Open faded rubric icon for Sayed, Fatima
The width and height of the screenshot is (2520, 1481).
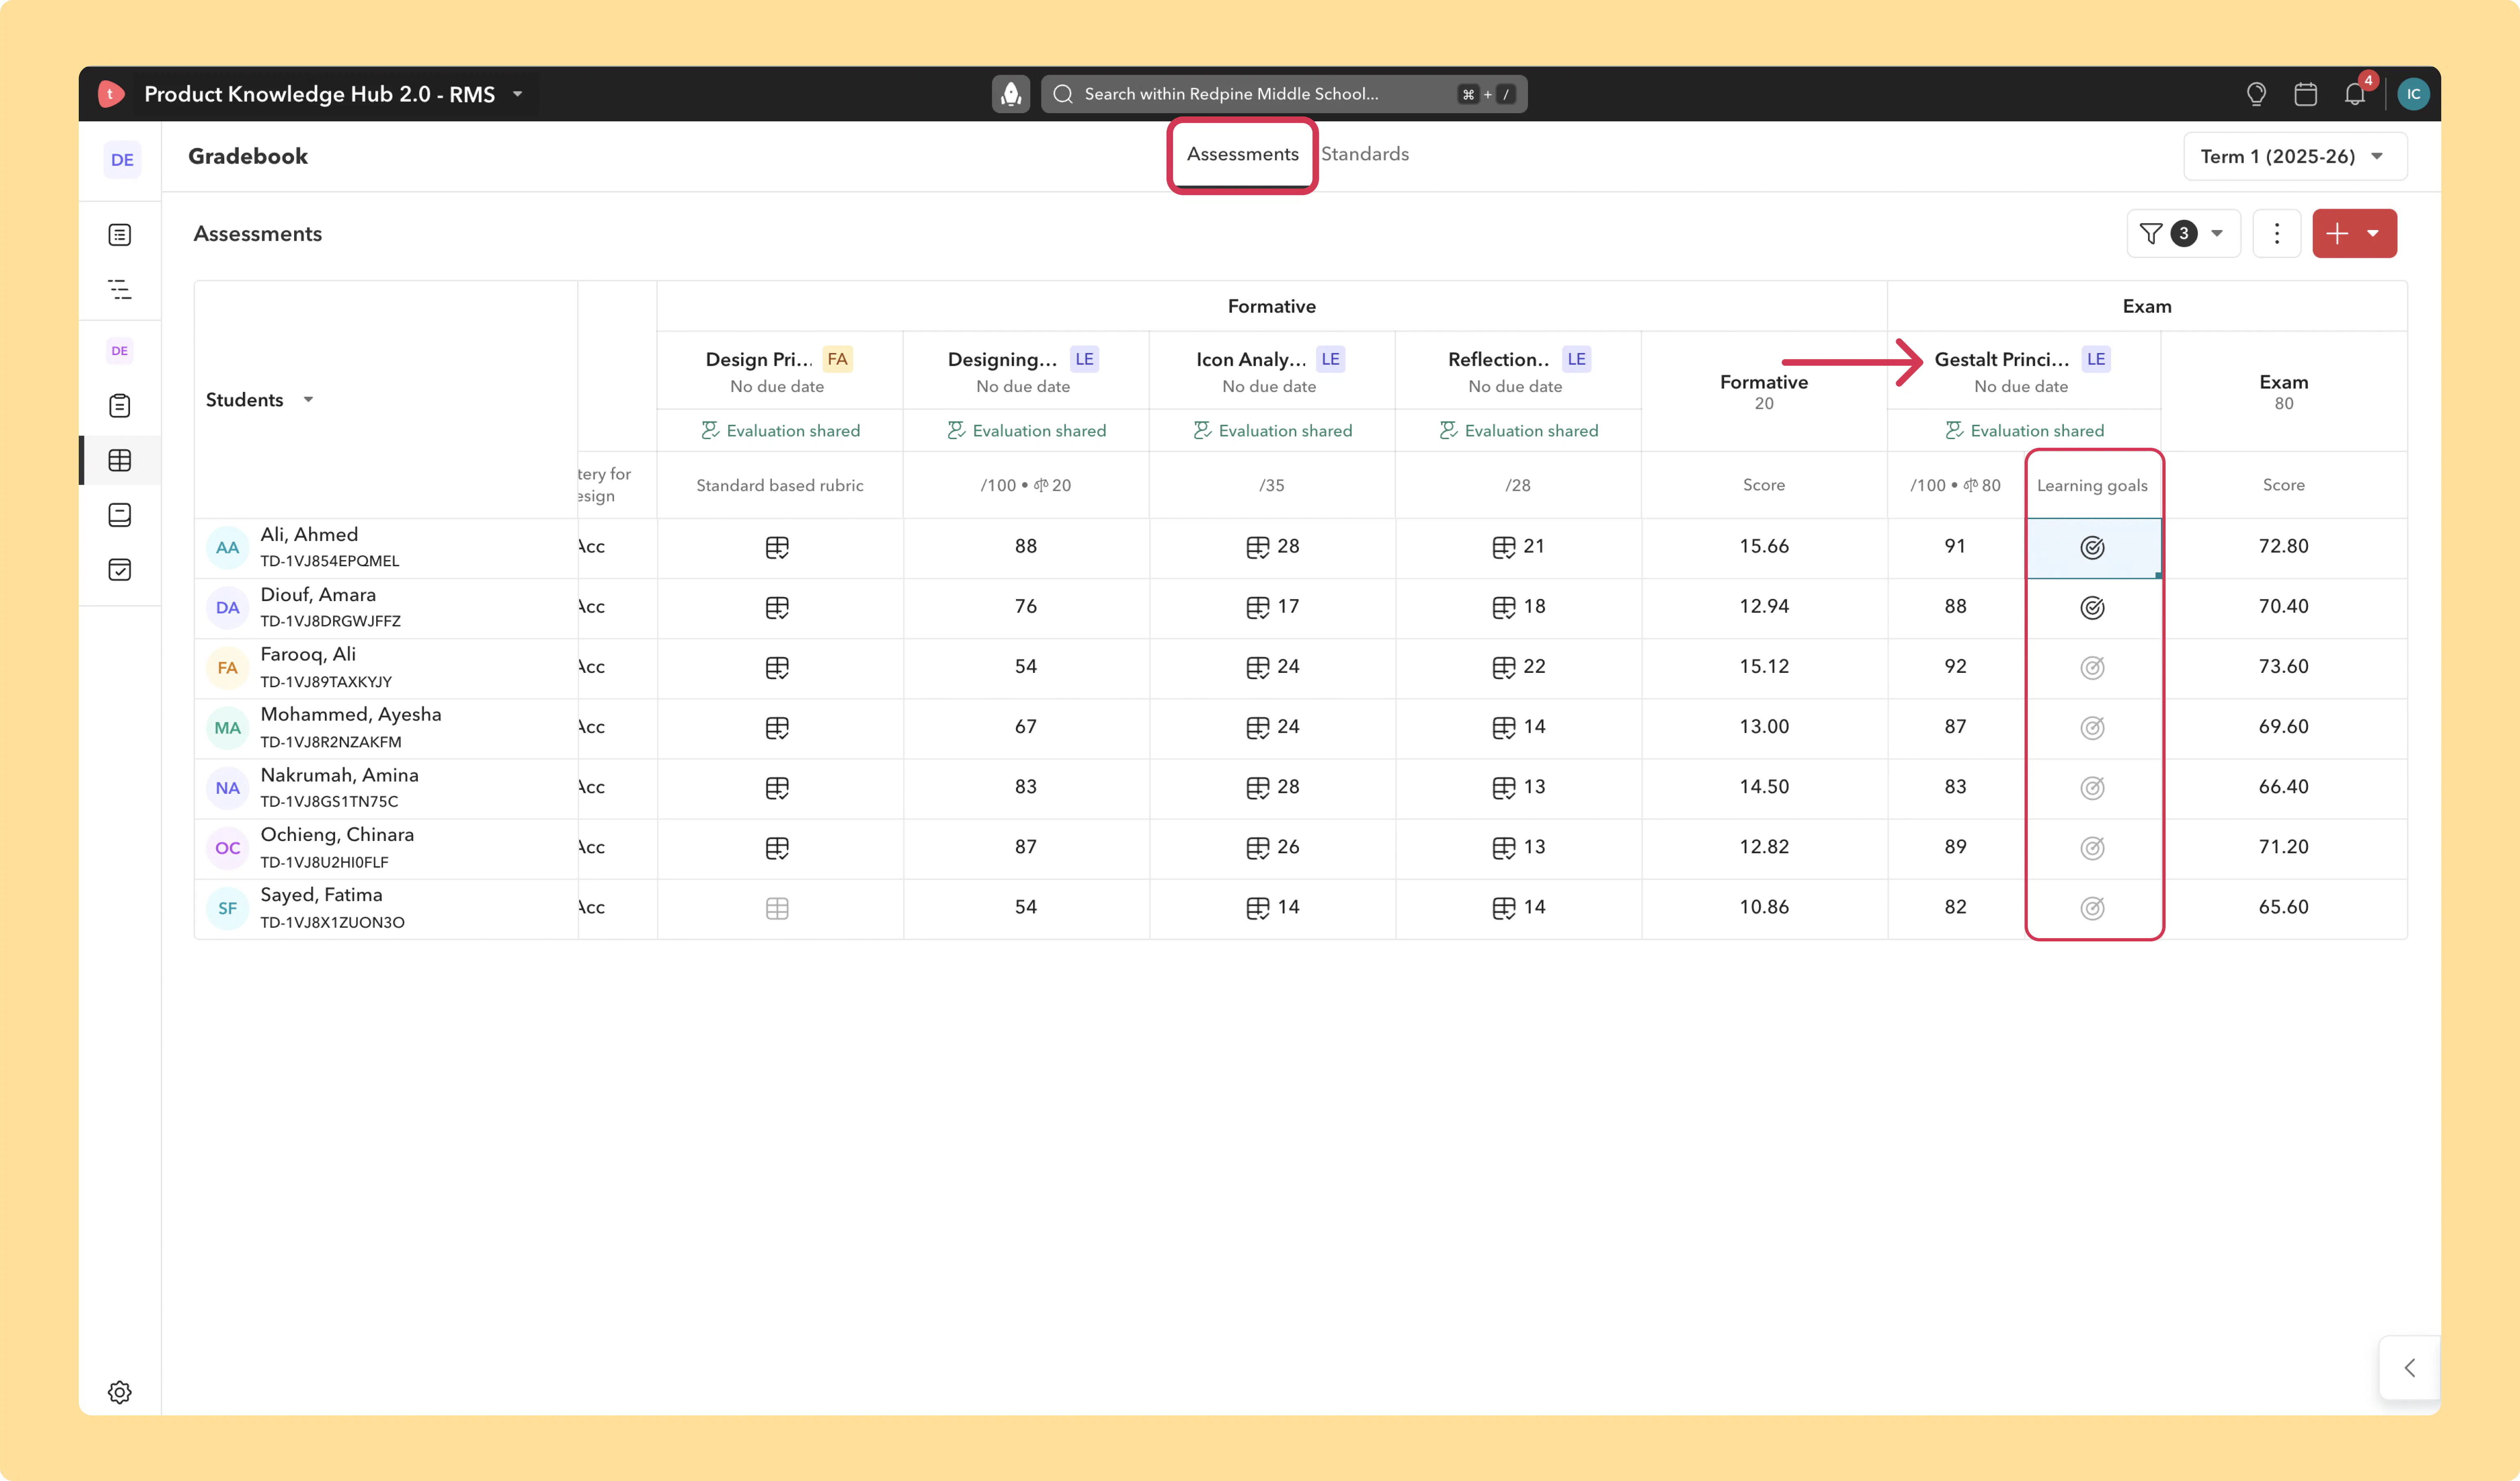coord(777,908)
